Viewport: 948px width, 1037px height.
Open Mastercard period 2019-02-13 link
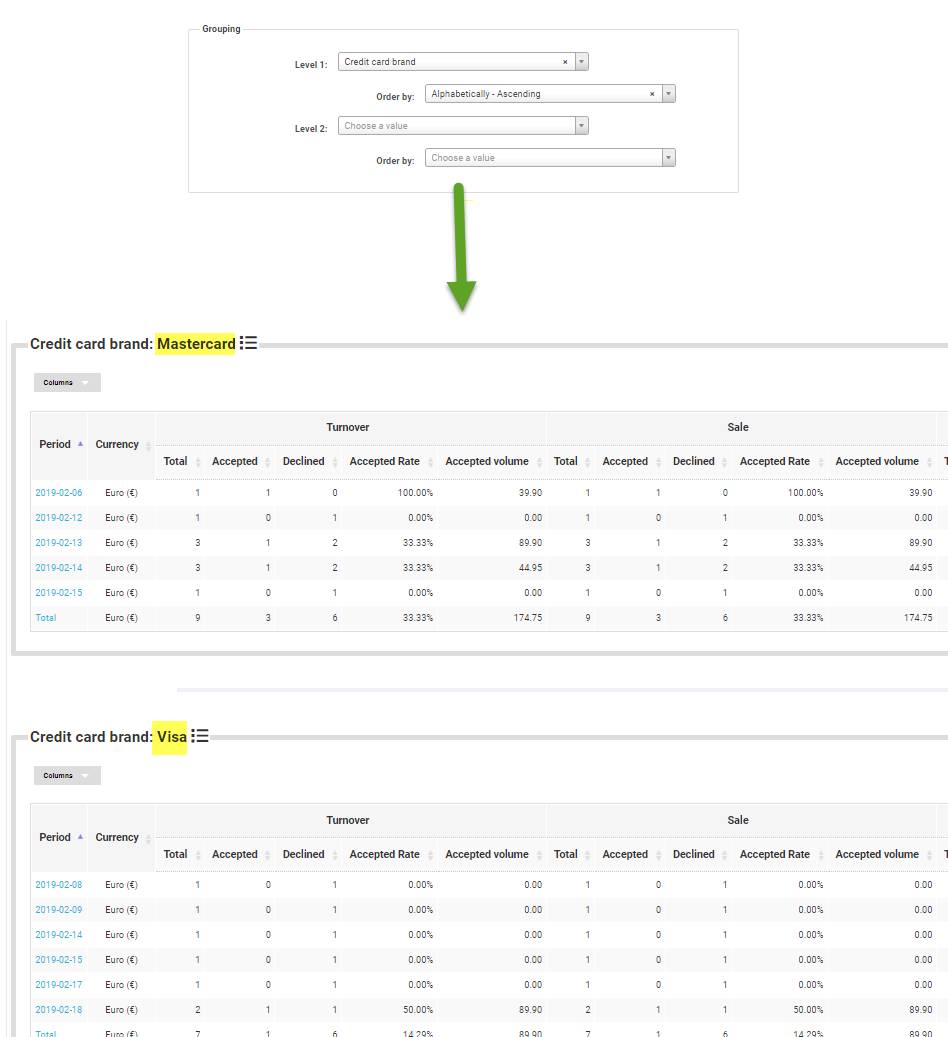59,543
